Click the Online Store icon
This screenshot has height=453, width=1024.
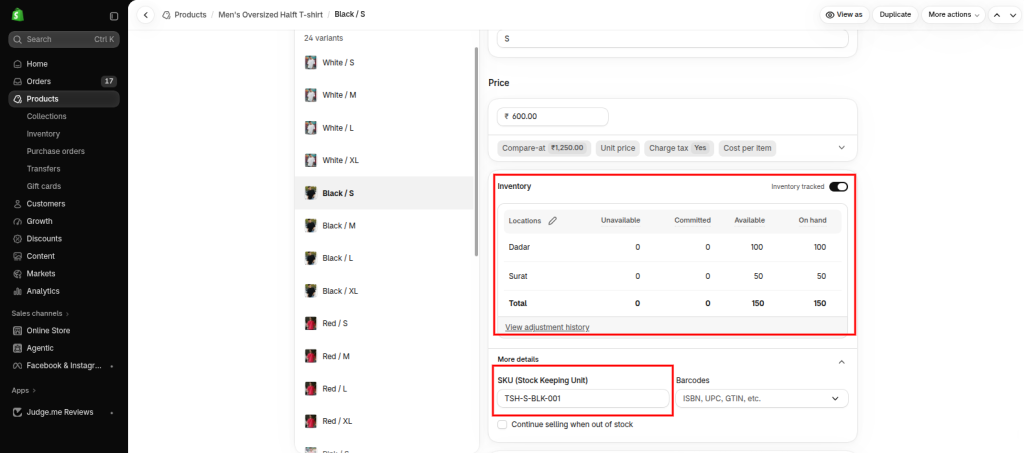18,330
